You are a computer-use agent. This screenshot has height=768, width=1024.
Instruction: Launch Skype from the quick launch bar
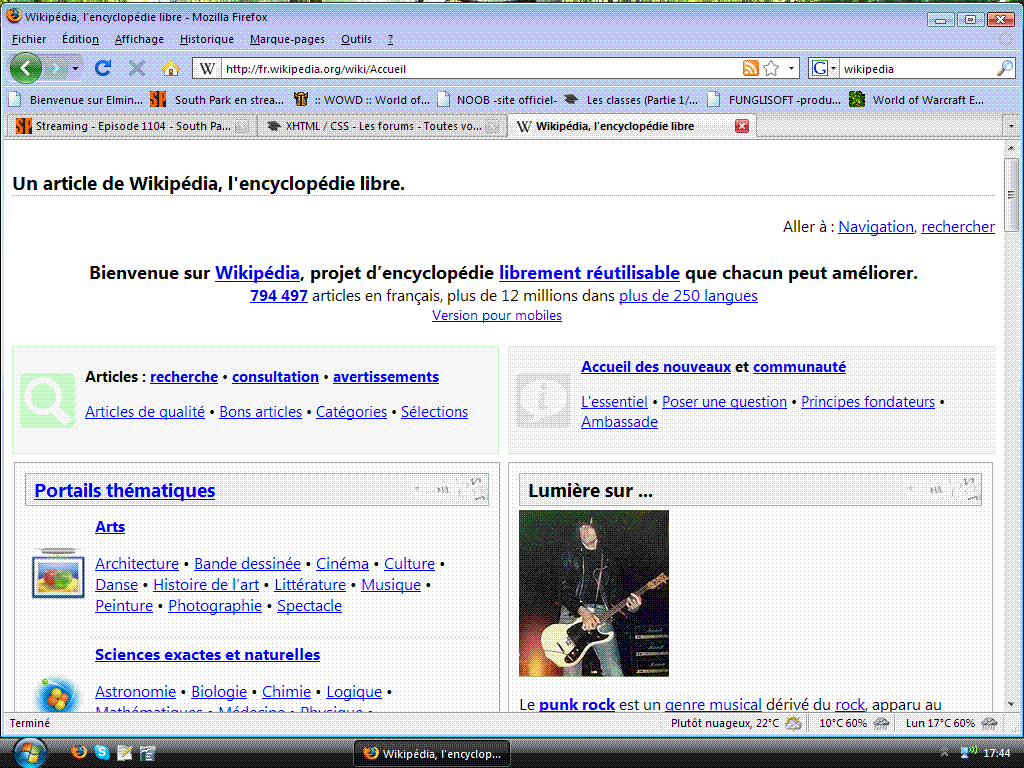pyautogui.click(x=102, y=752)
